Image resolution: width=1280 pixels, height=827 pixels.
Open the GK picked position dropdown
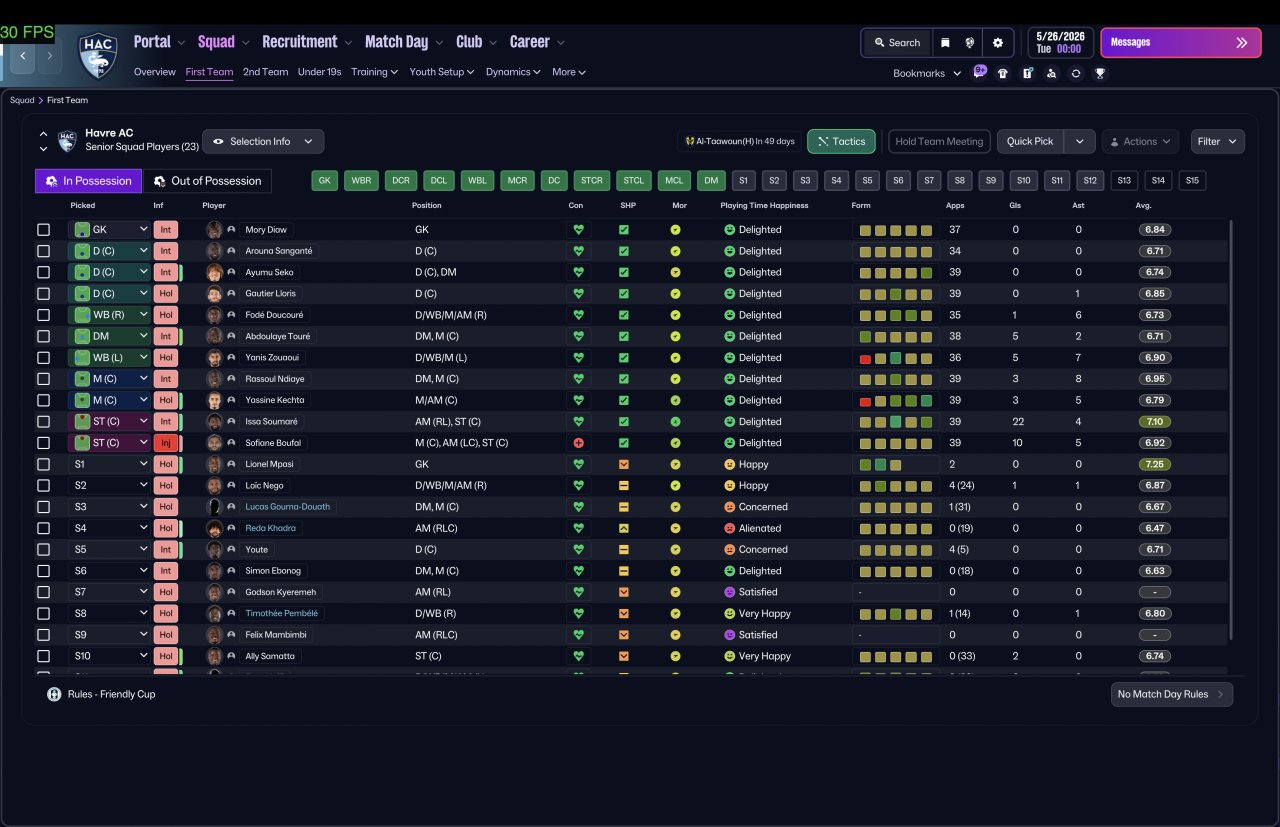point(109,230)
